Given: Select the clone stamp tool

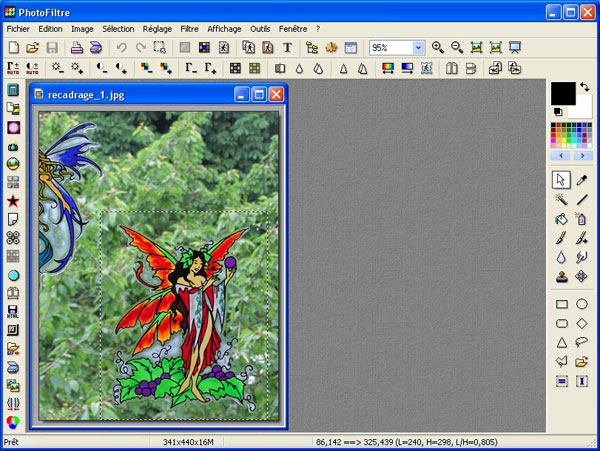Looking at the screenshot, I should [x=561, y=276].
